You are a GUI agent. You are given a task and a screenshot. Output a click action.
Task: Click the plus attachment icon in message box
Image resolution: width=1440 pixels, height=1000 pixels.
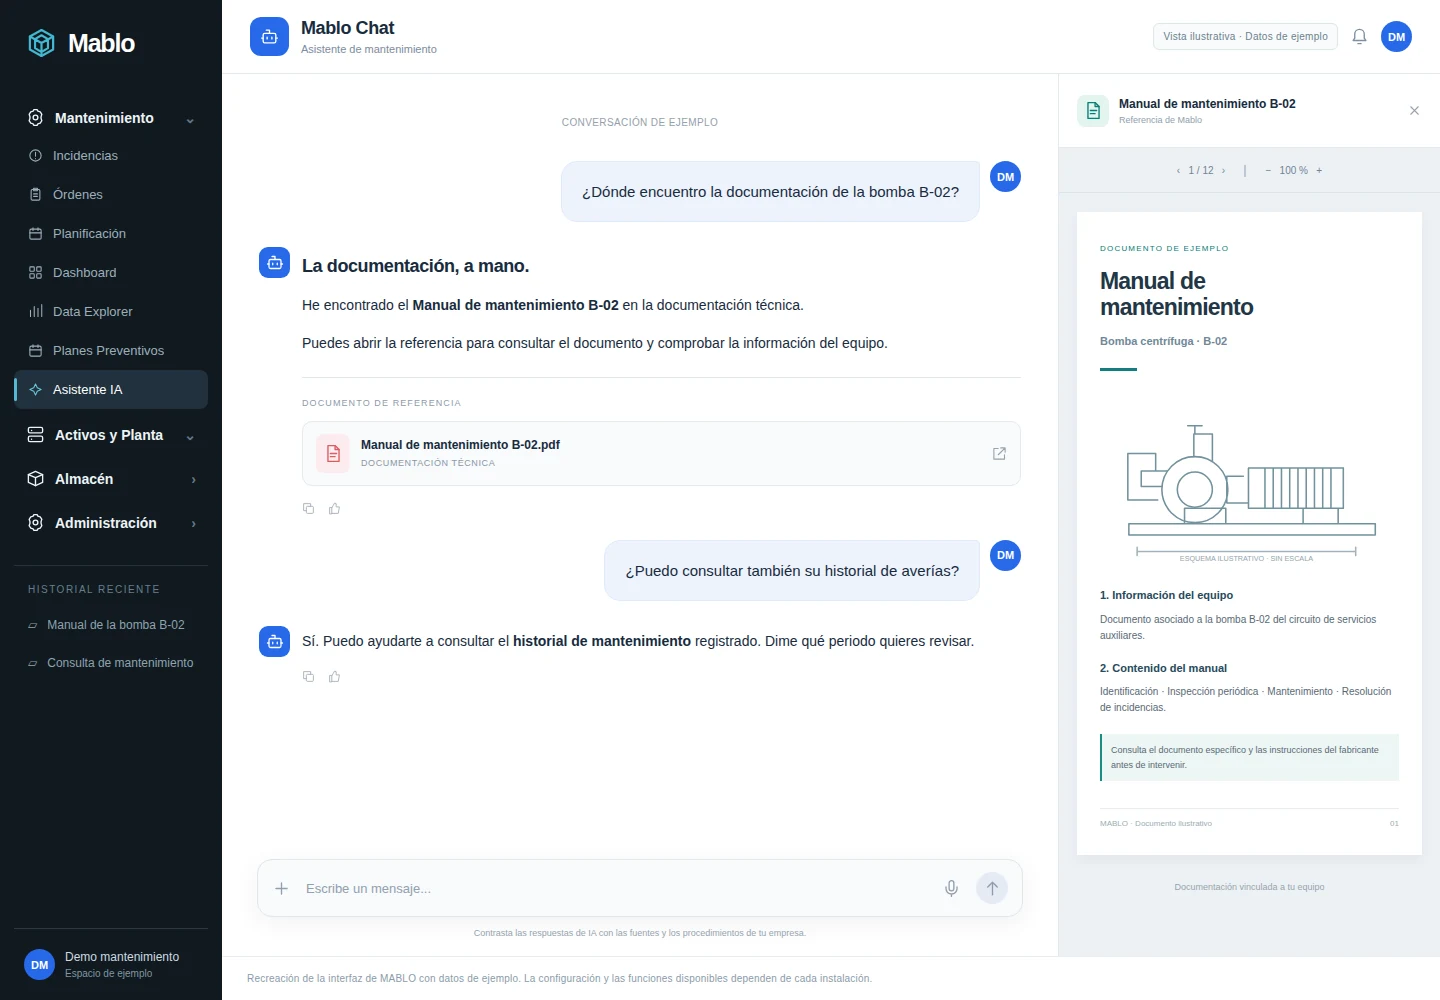pyautogui.click(x=282, y=888)
